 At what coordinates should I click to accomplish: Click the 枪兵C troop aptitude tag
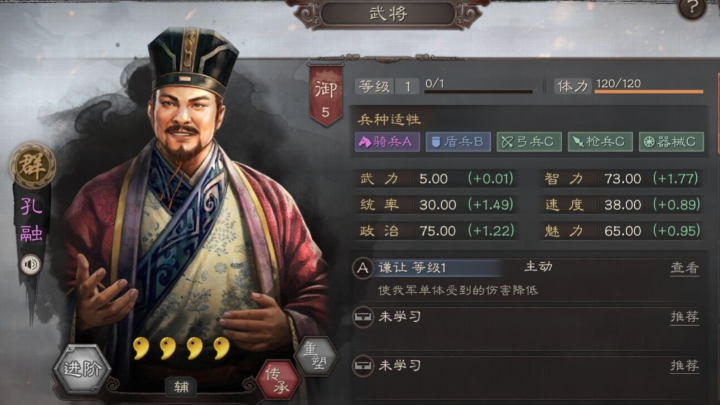(x=600, y=142)
